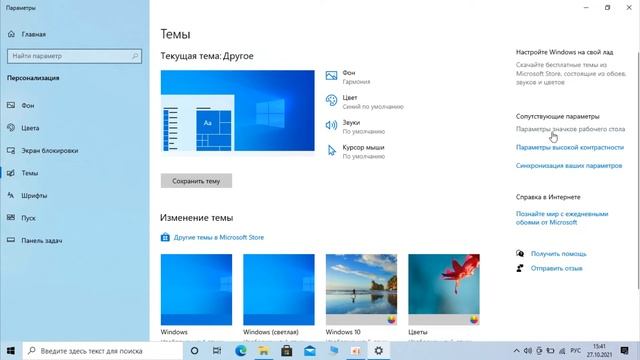Click the taskbar search box
Screen dimensions: 640x360
[102, 351]
